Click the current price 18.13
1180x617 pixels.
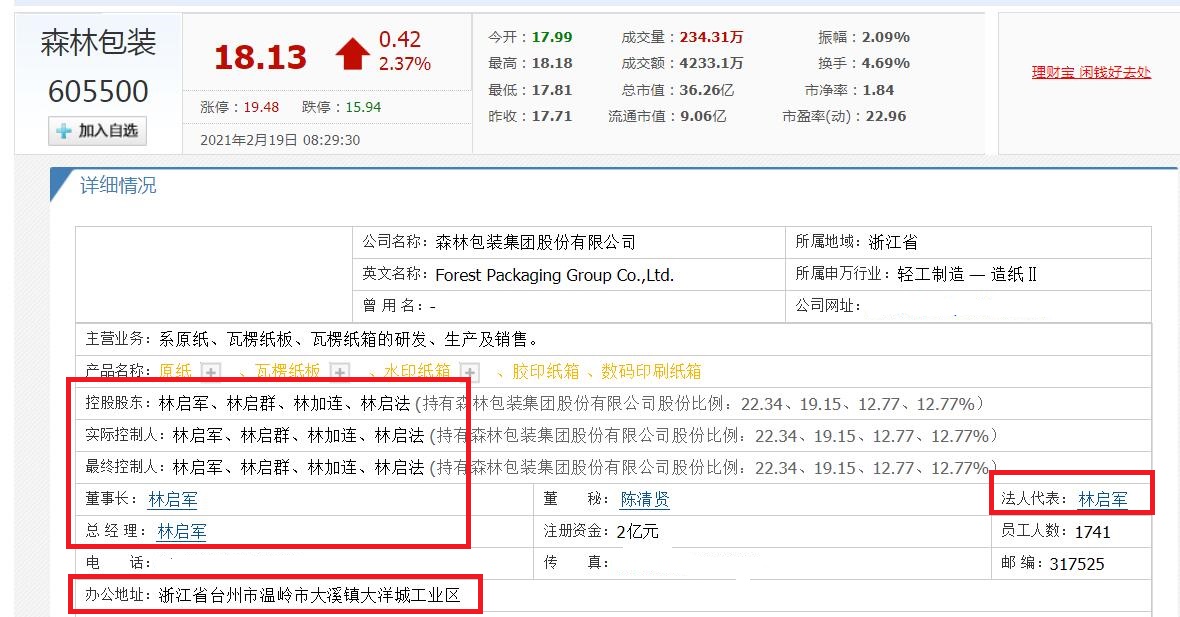point(260,57)
